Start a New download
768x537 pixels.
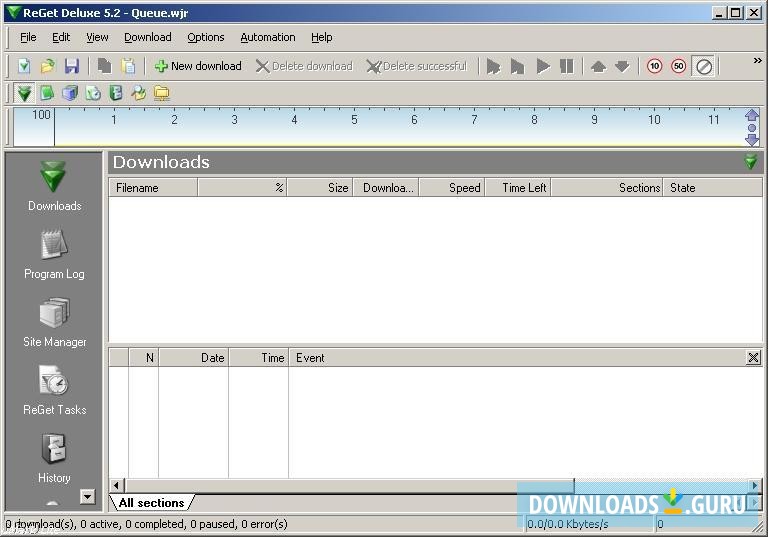click(x=198, y=66)
